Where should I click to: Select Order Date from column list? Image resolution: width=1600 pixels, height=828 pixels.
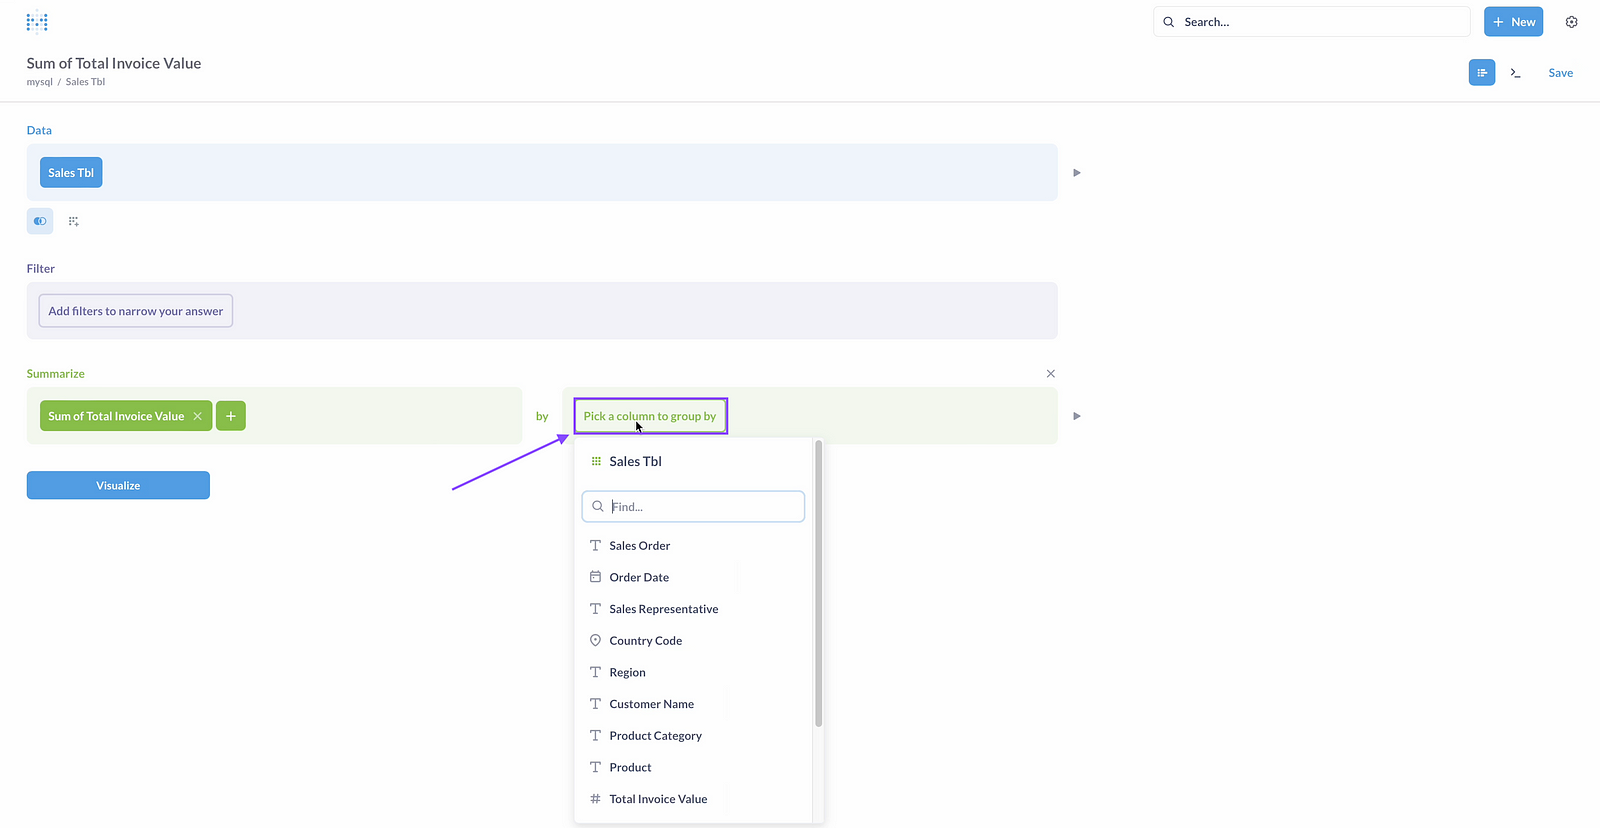click(x=639, y=577)
